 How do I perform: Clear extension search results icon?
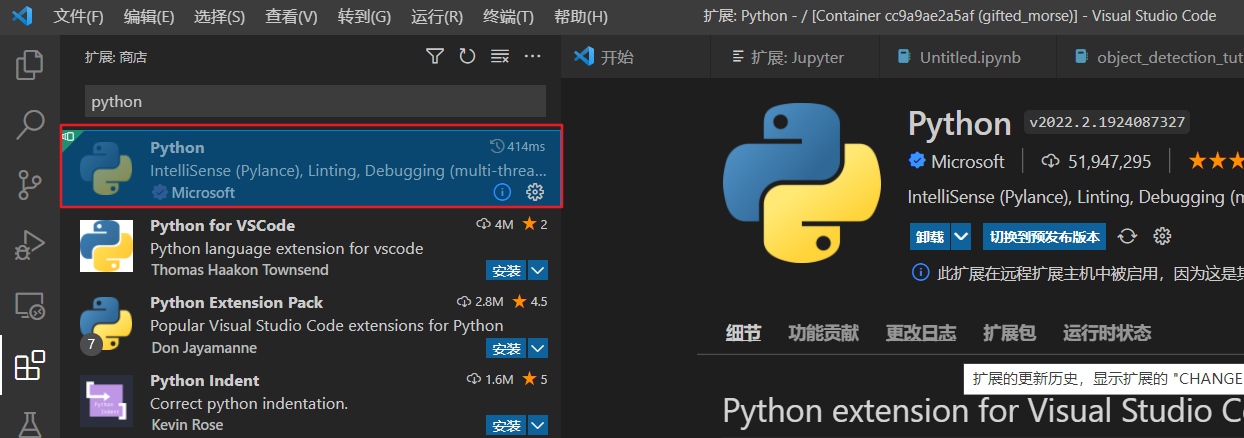point(500,57)
